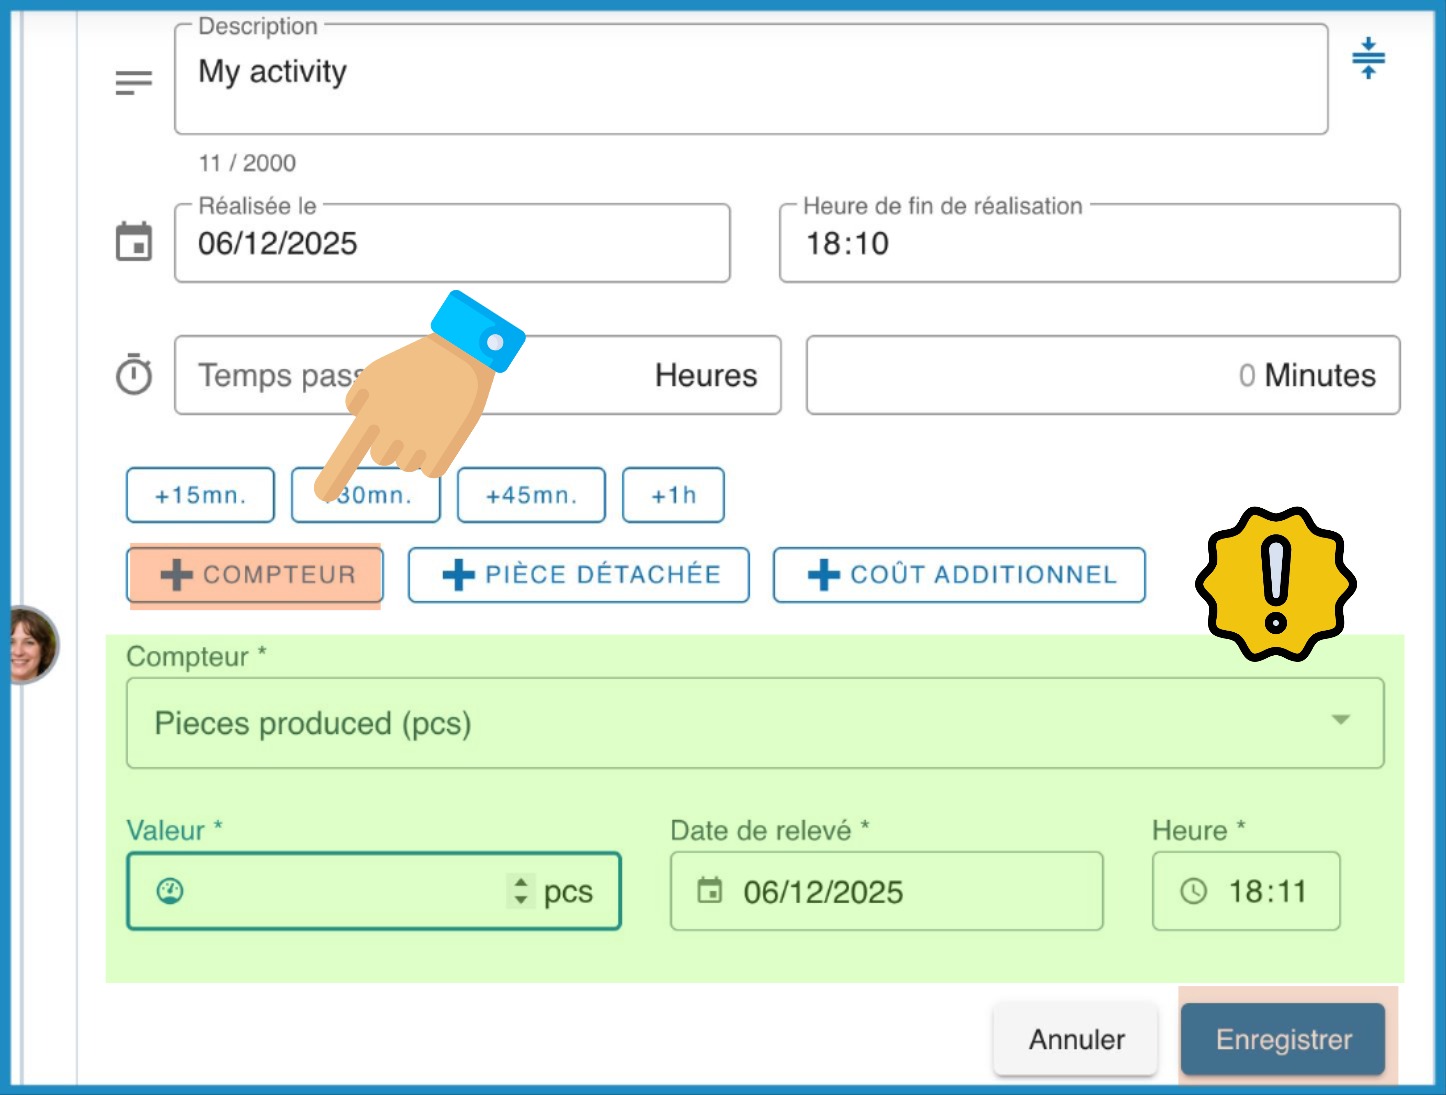Open the Compteur dropdown arrow
1446x1095 pixels.
point(1340,721)
